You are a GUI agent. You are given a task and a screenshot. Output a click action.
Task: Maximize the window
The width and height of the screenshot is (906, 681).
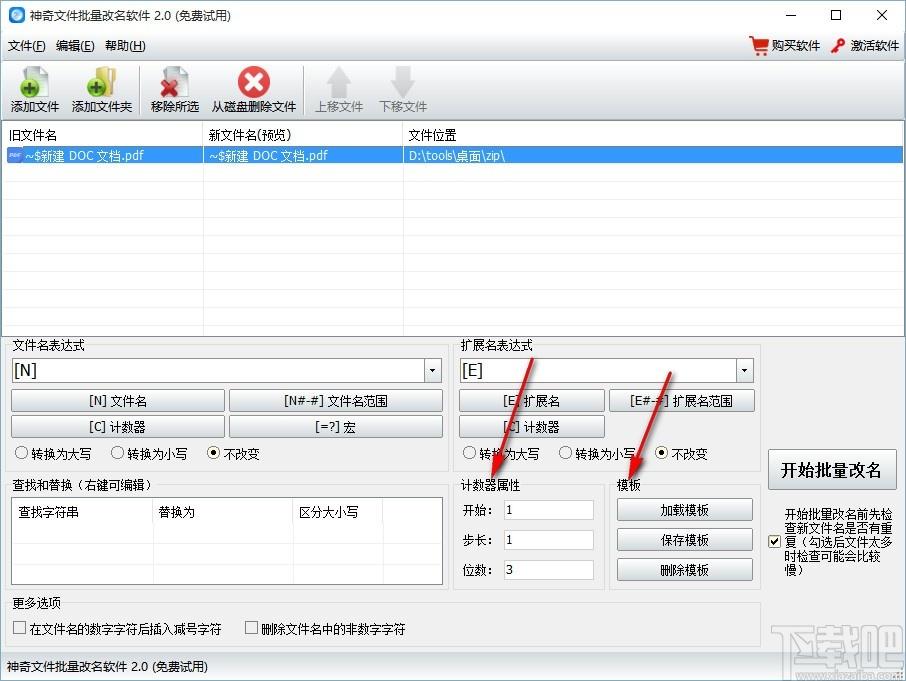836,16
